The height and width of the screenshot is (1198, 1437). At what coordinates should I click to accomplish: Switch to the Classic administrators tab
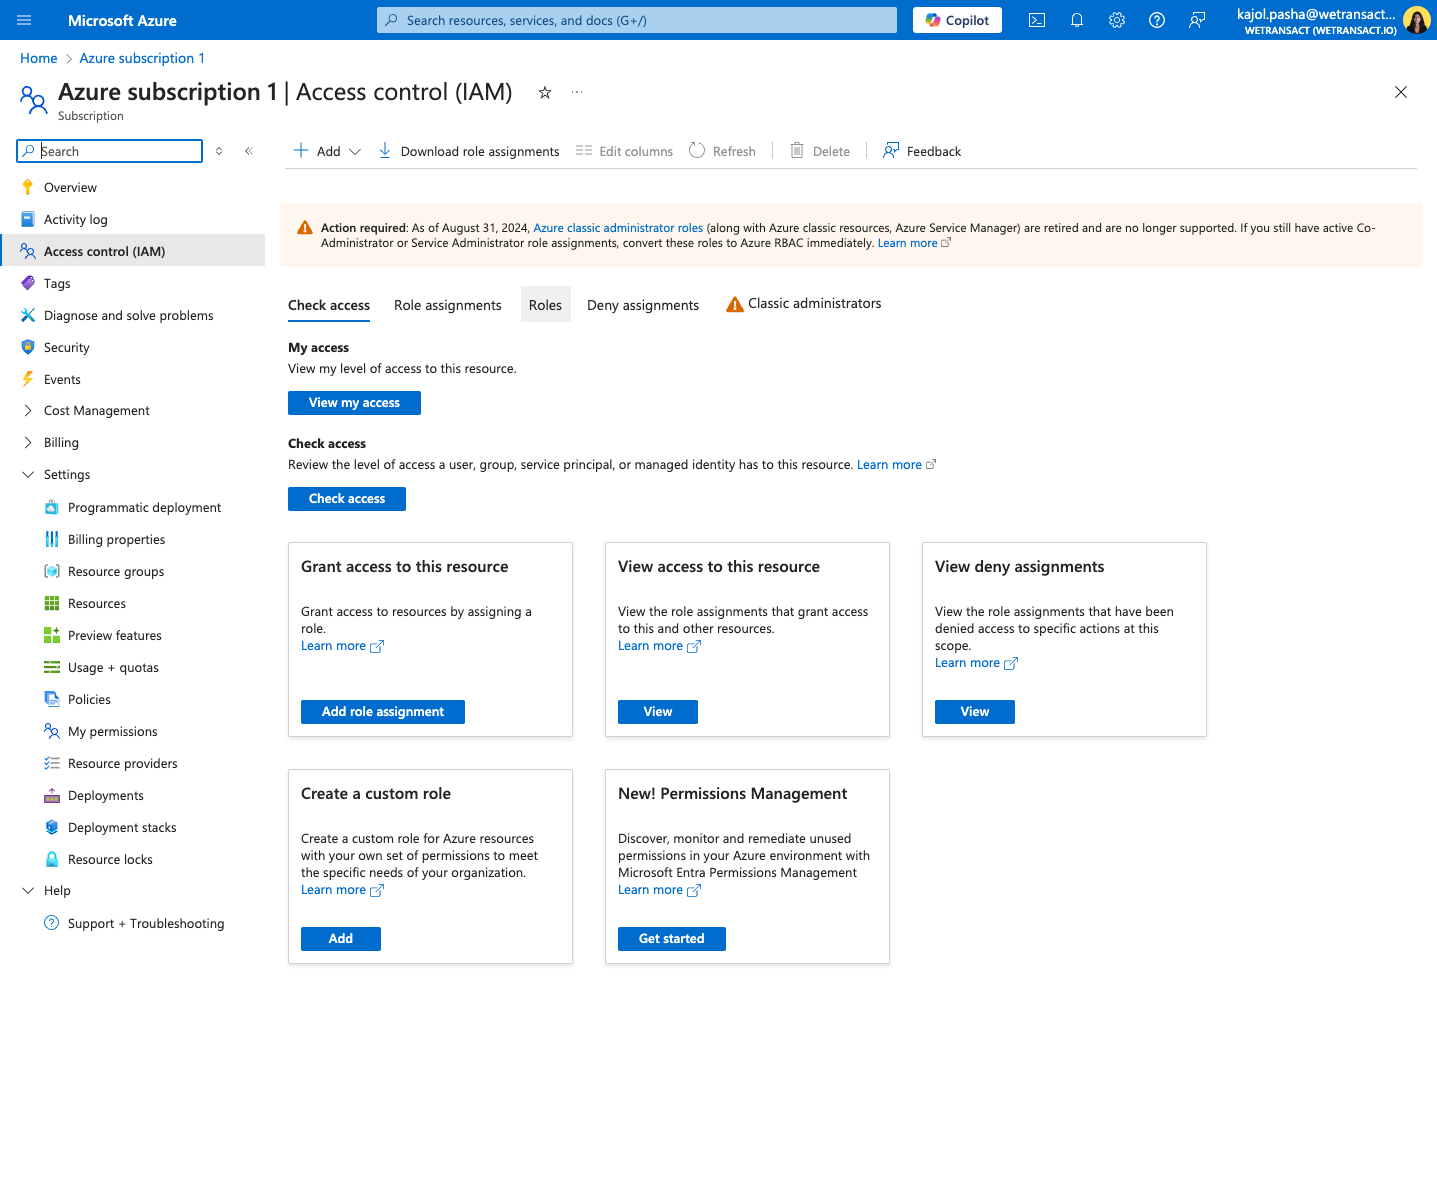click(x=804, y=303)
